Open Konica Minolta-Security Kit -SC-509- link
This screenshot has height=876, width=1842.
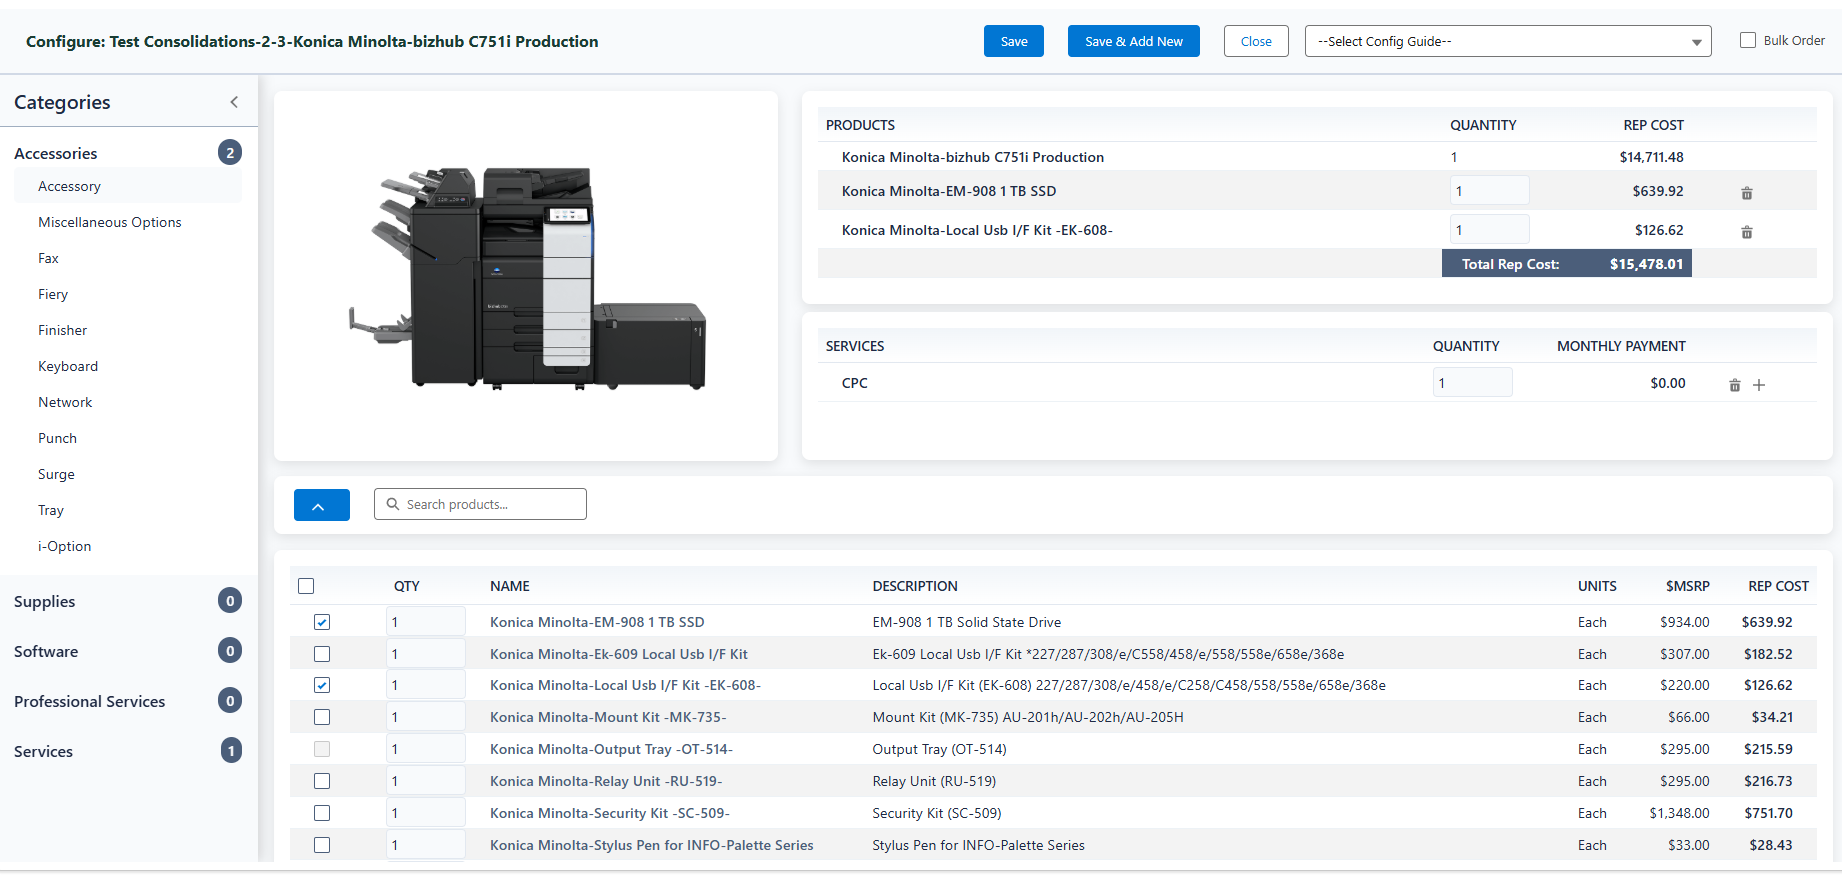point(610,813)
